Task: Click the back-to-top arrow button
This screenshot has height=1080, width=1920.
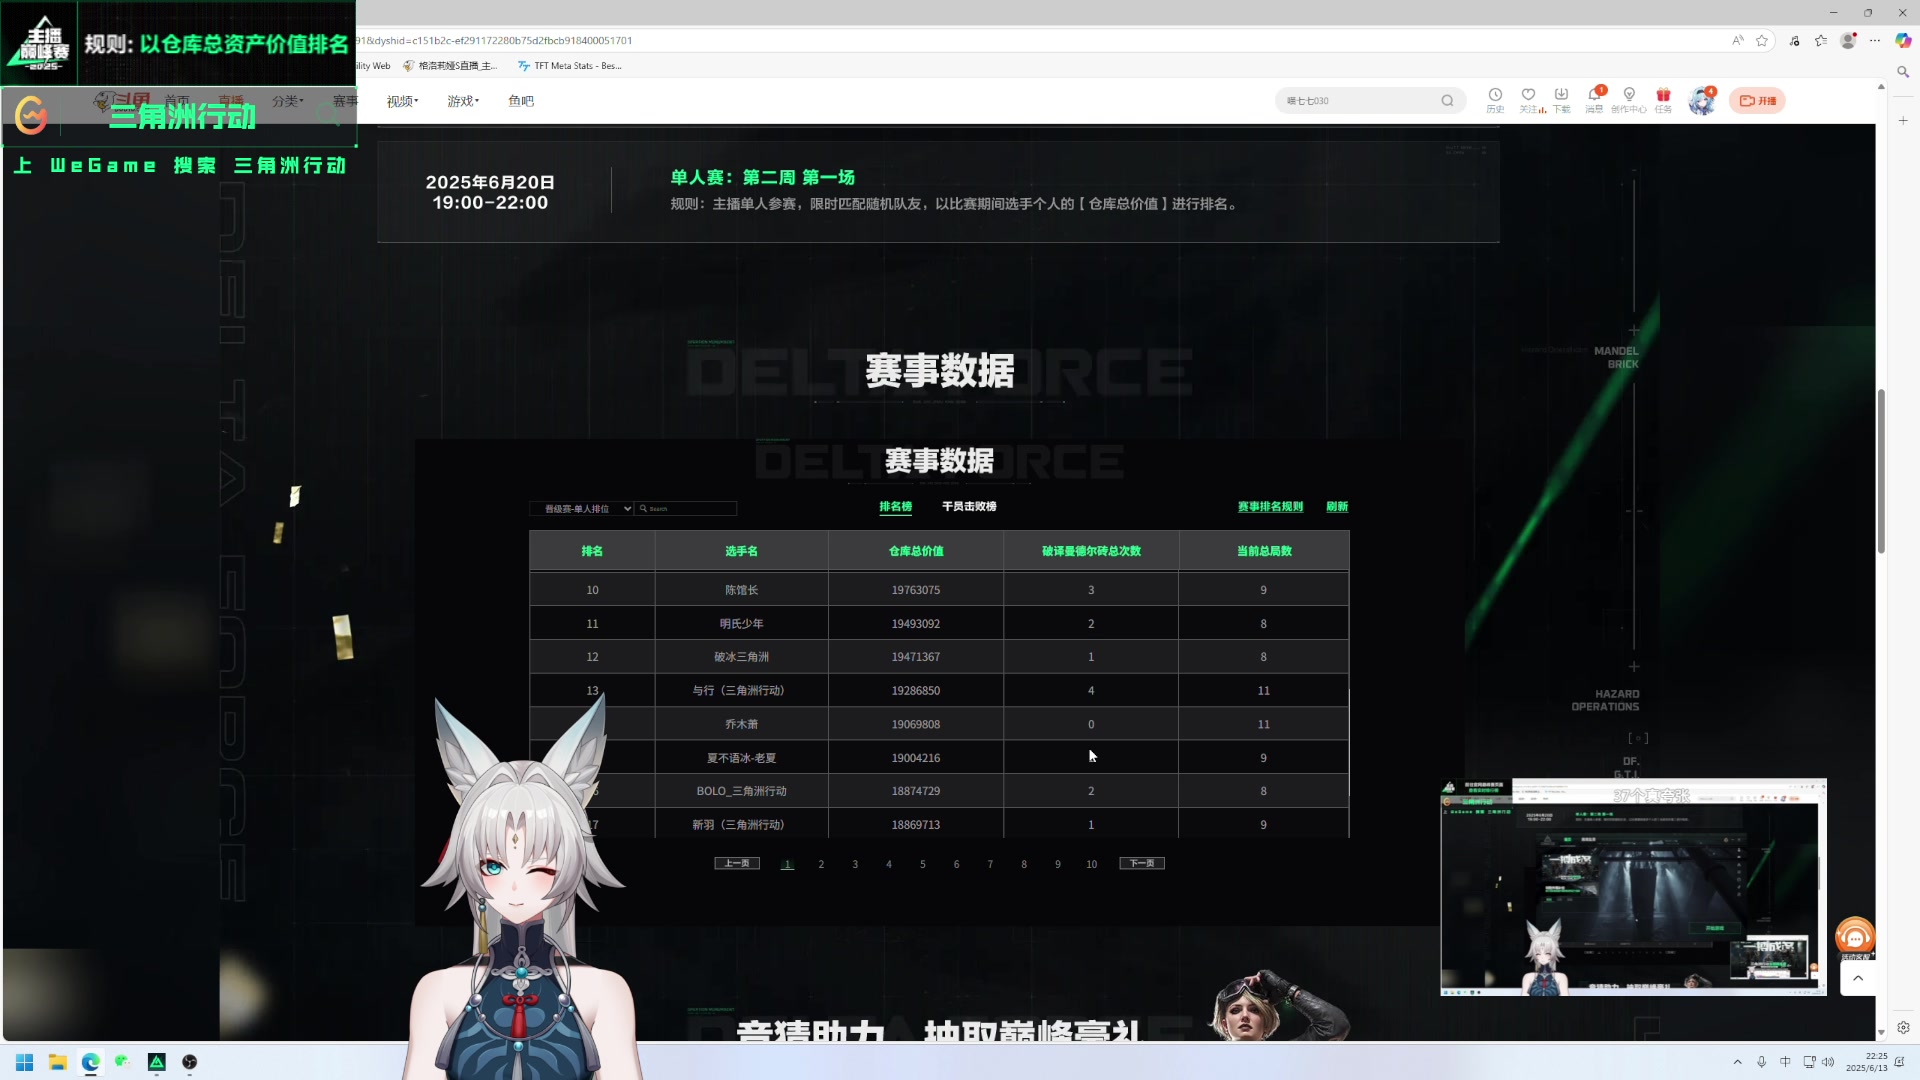Action: (x=1858, y=978)
